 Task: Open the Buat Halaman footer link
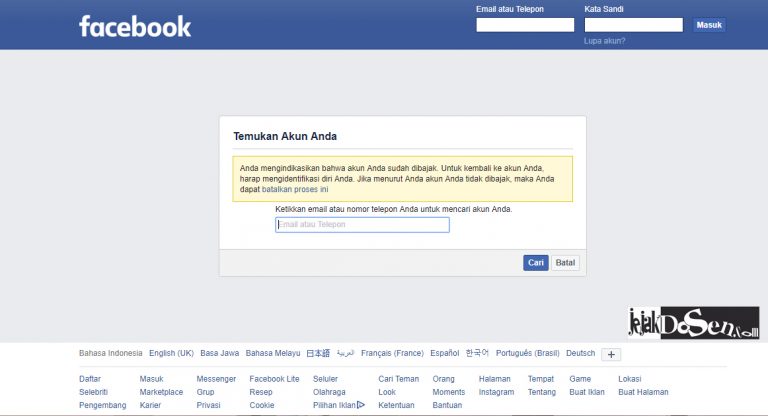643,392
